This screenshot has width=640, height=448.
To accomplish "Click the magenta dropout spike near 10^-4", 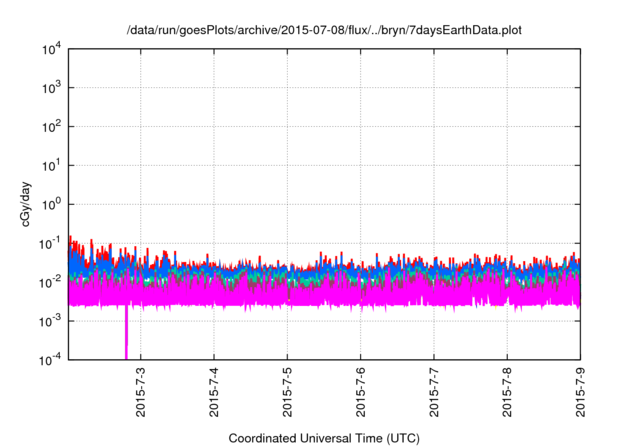I will pos(126,333).
